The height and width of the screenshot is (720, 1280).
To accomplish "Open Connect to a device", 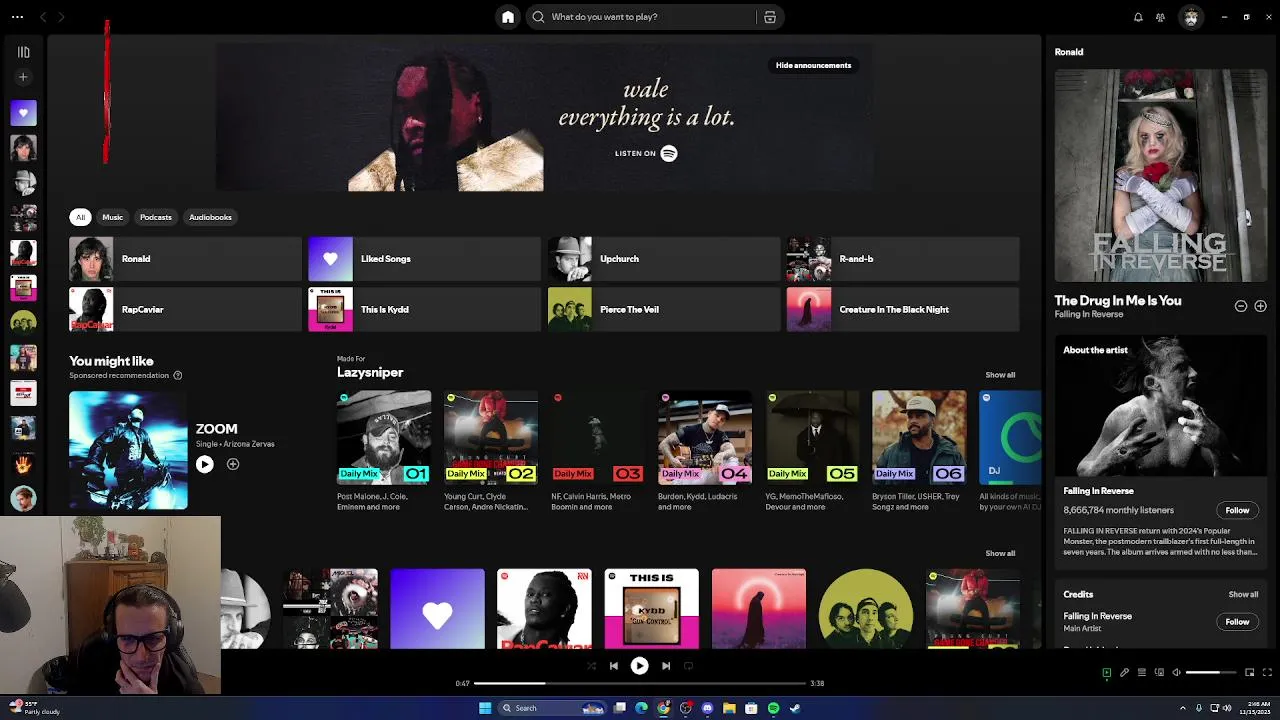I will (x=1158, y=673).
